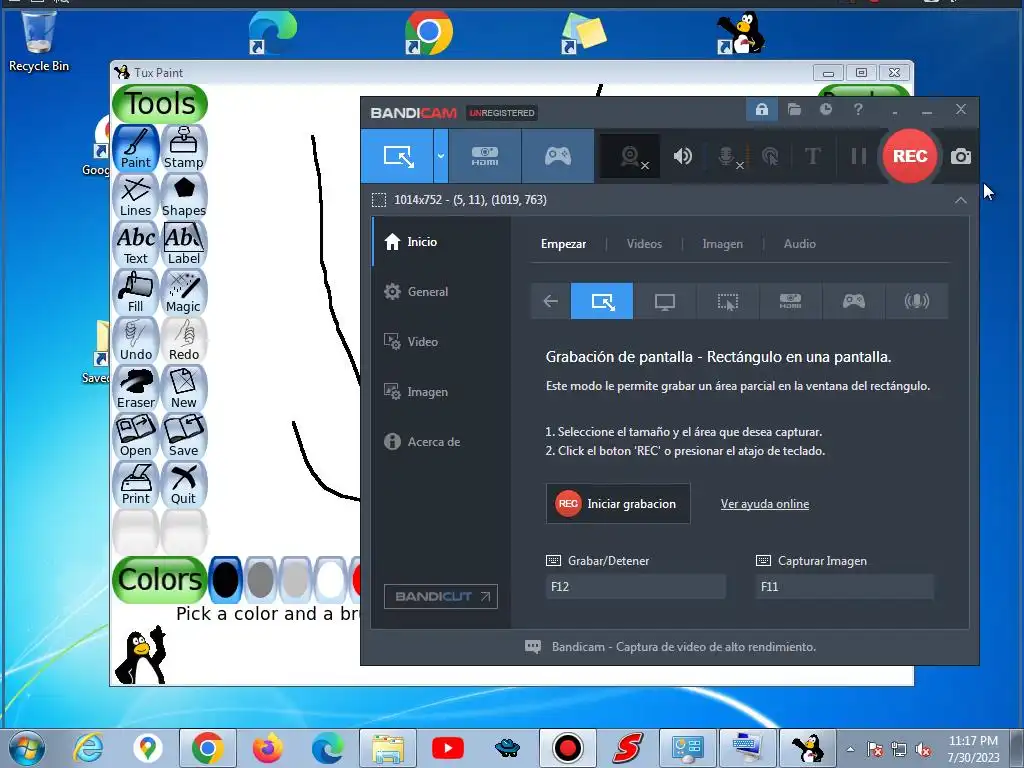This screenshot has height=768, width=1024.
Task: Toggle the text overlay T icon
Action: pos(812,156)
